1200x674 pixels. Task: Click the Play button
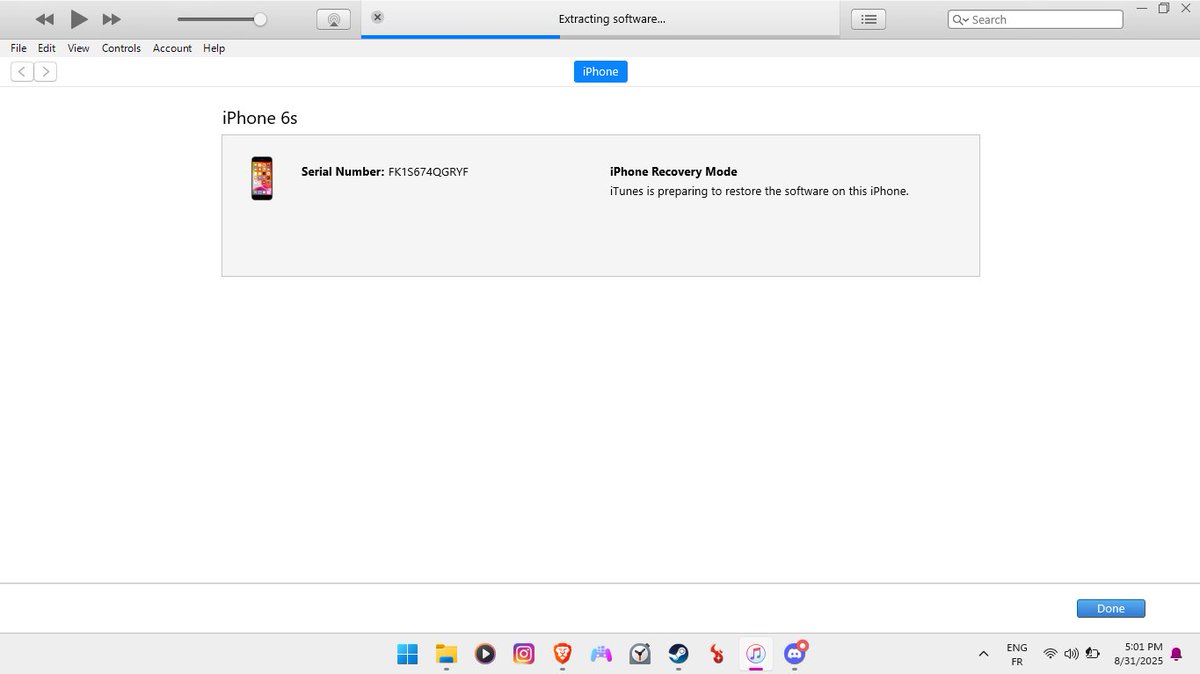pyautogui.click(x=79, y=19)
